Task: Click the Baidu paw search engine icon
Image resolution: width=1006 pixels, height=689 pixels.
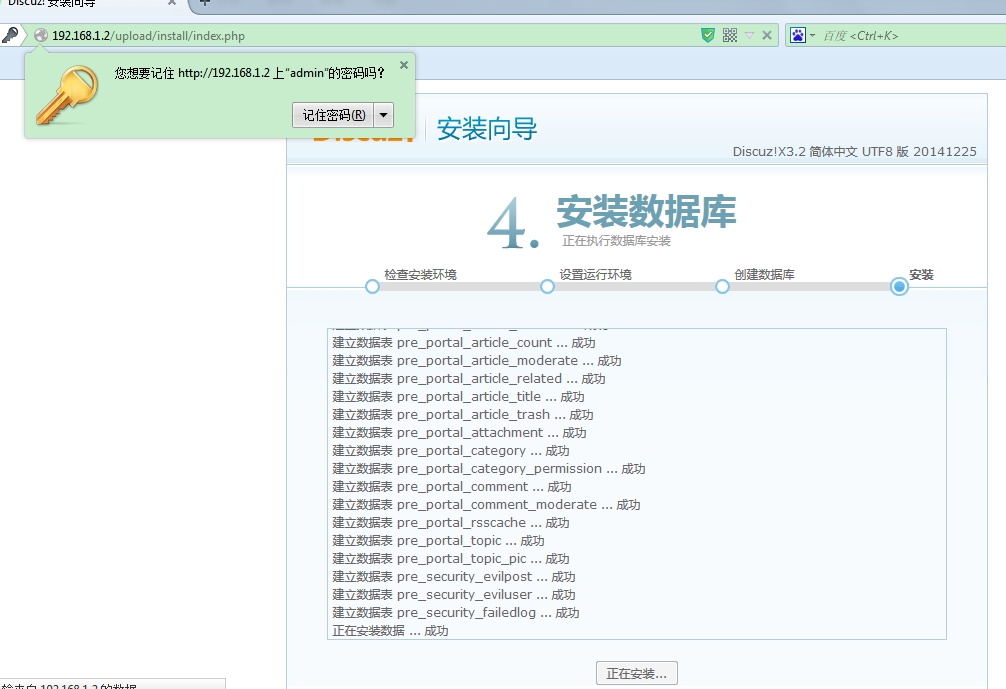Action: [797, 35]
